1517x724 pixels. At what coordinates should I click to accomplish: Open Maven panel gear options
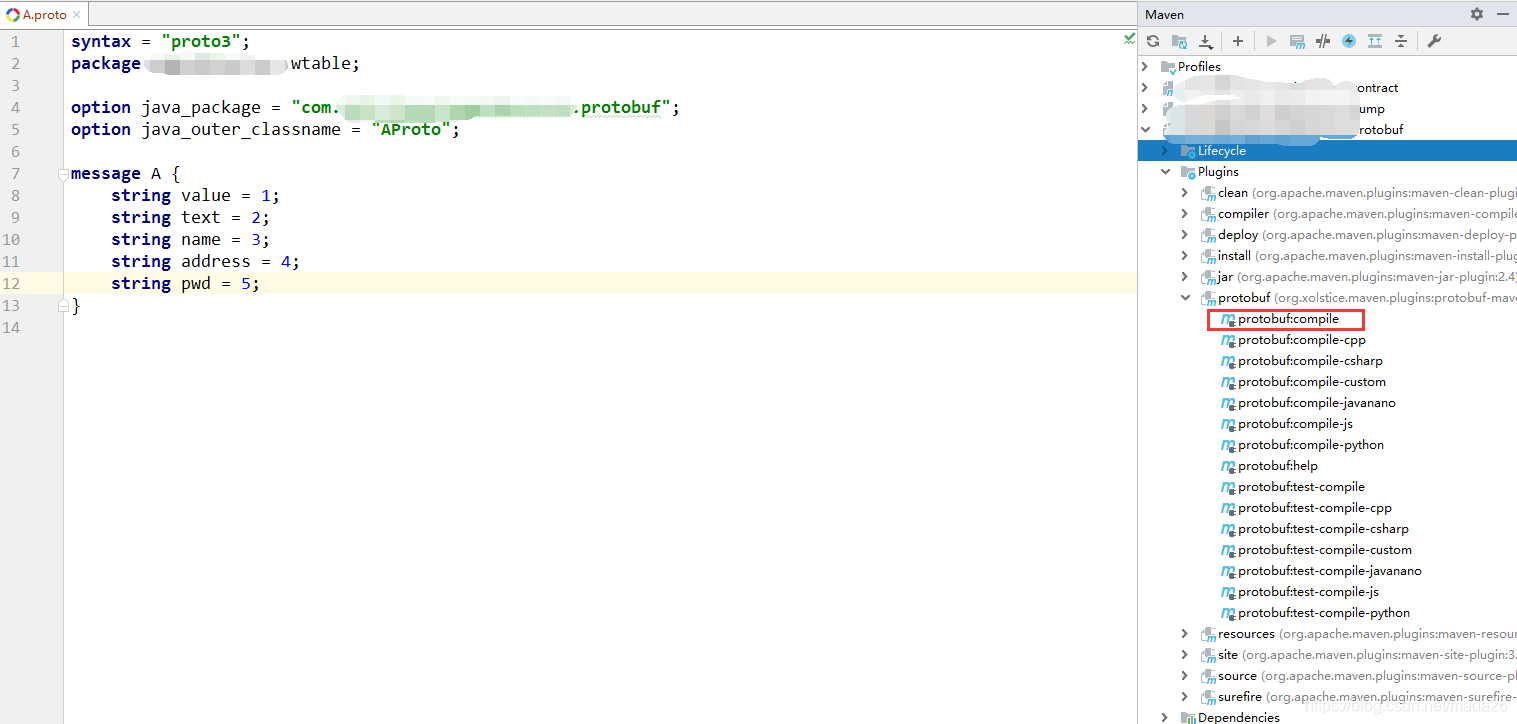(1477, 14)
